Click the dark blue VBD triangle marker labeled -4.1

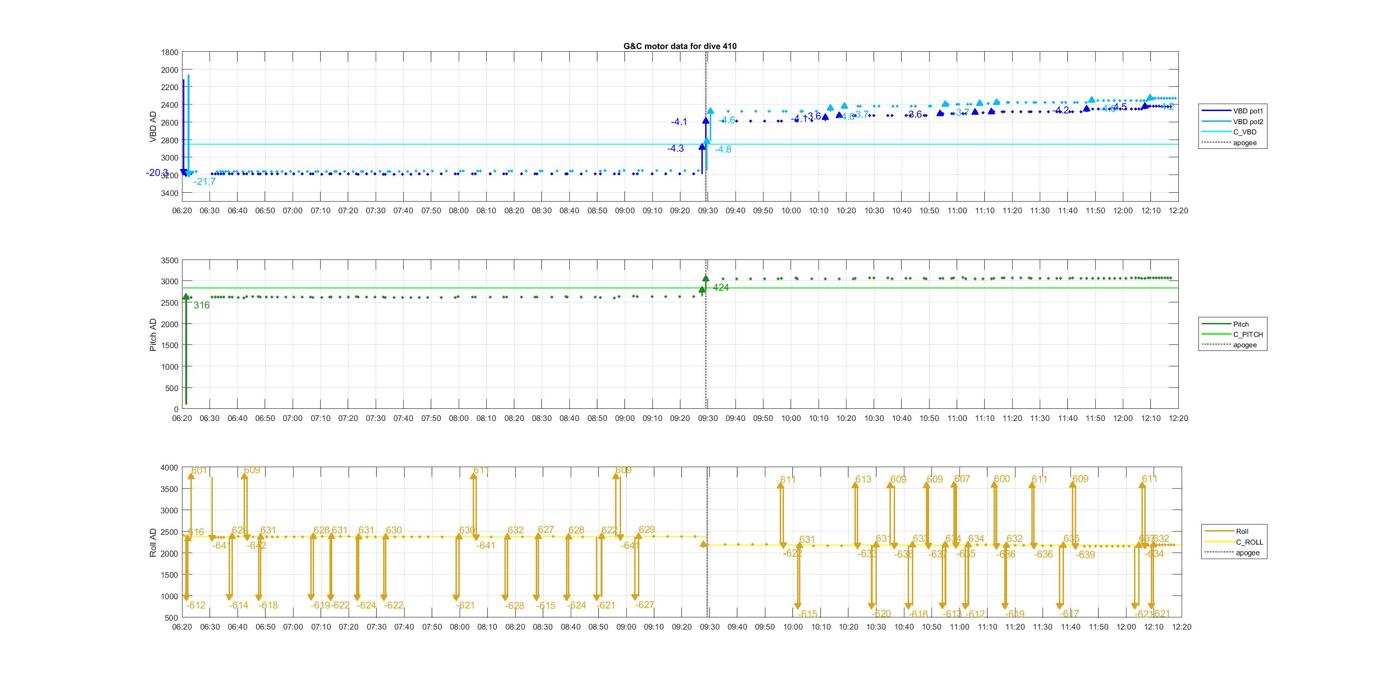click(x=705, y=121)
